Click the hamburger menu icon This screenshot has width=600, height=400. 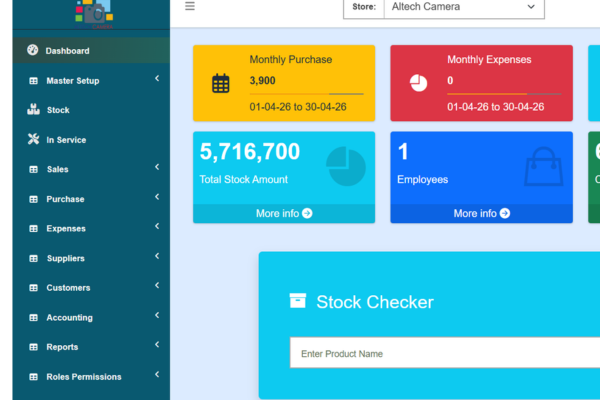[190, 6]
